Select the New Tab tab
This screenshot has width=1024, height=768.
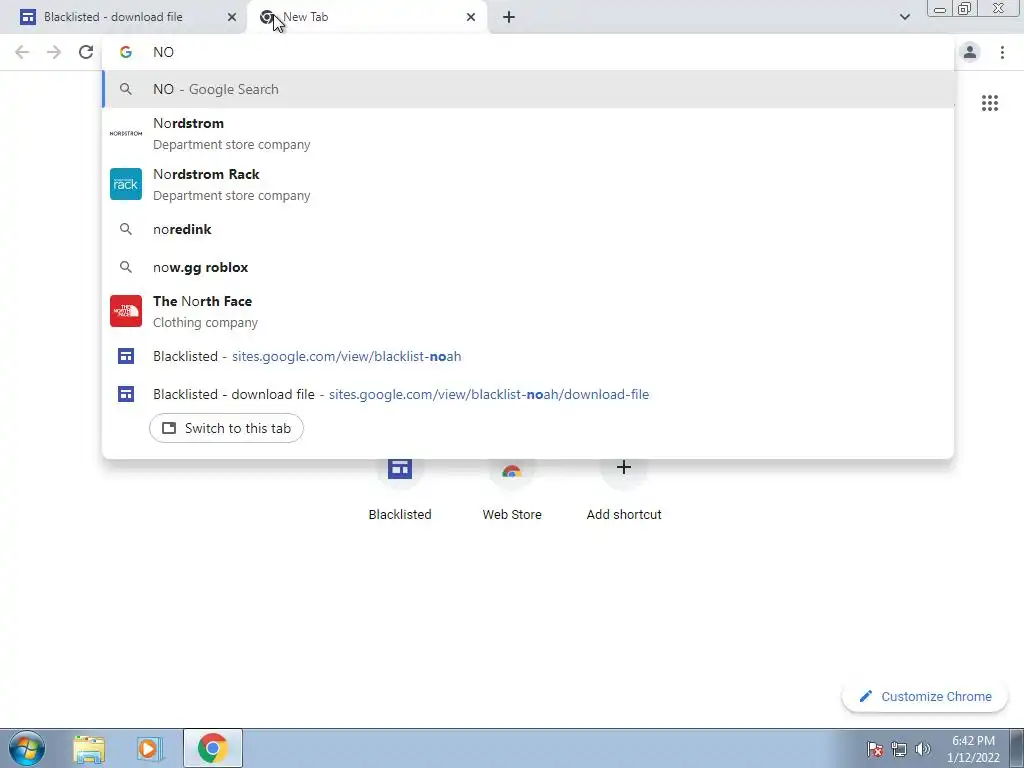click(x=367, y=17)
